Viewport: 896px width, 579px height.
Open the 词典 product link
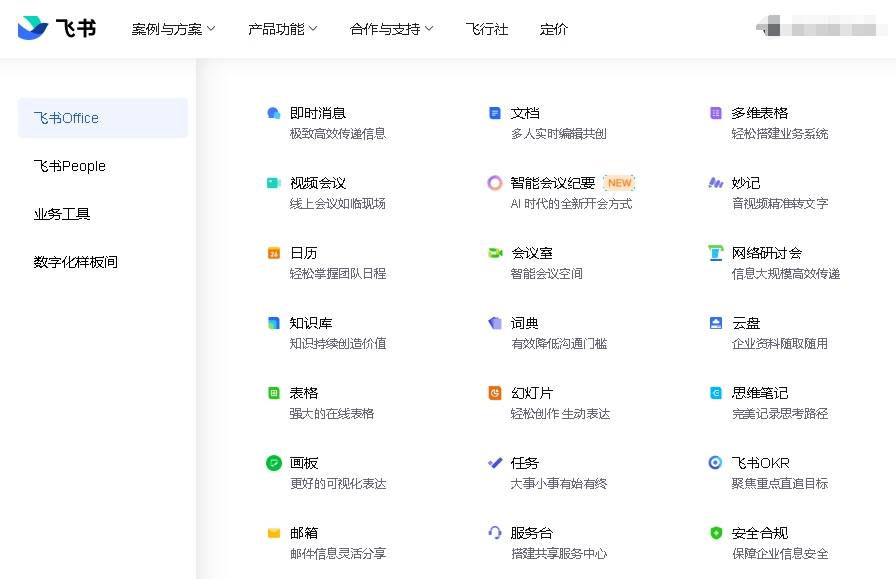tap(525, 323)
